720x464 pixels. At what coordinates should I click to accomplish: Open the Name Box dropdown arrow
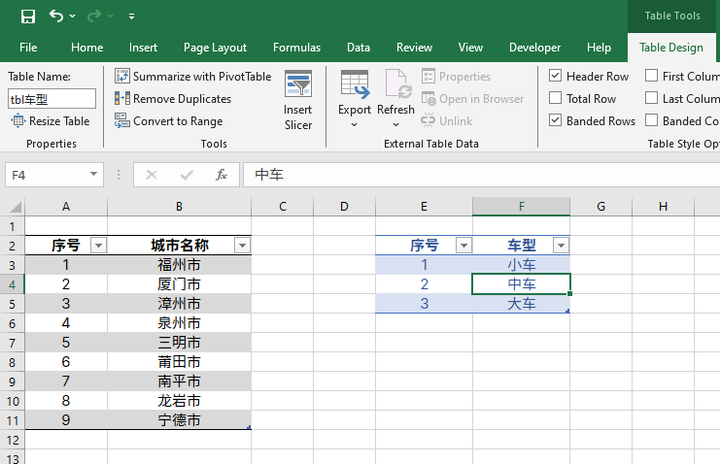(94, 174)
